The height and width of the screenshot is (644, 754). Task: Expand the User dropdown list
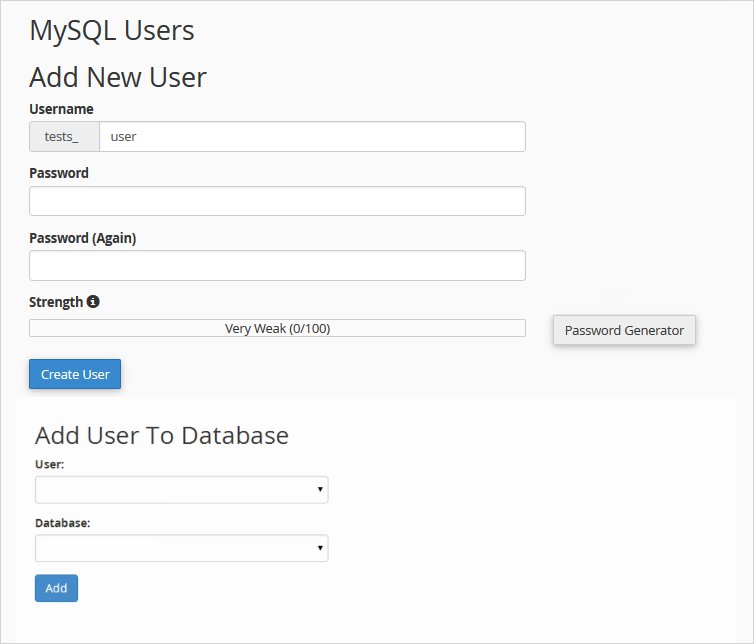181,490
